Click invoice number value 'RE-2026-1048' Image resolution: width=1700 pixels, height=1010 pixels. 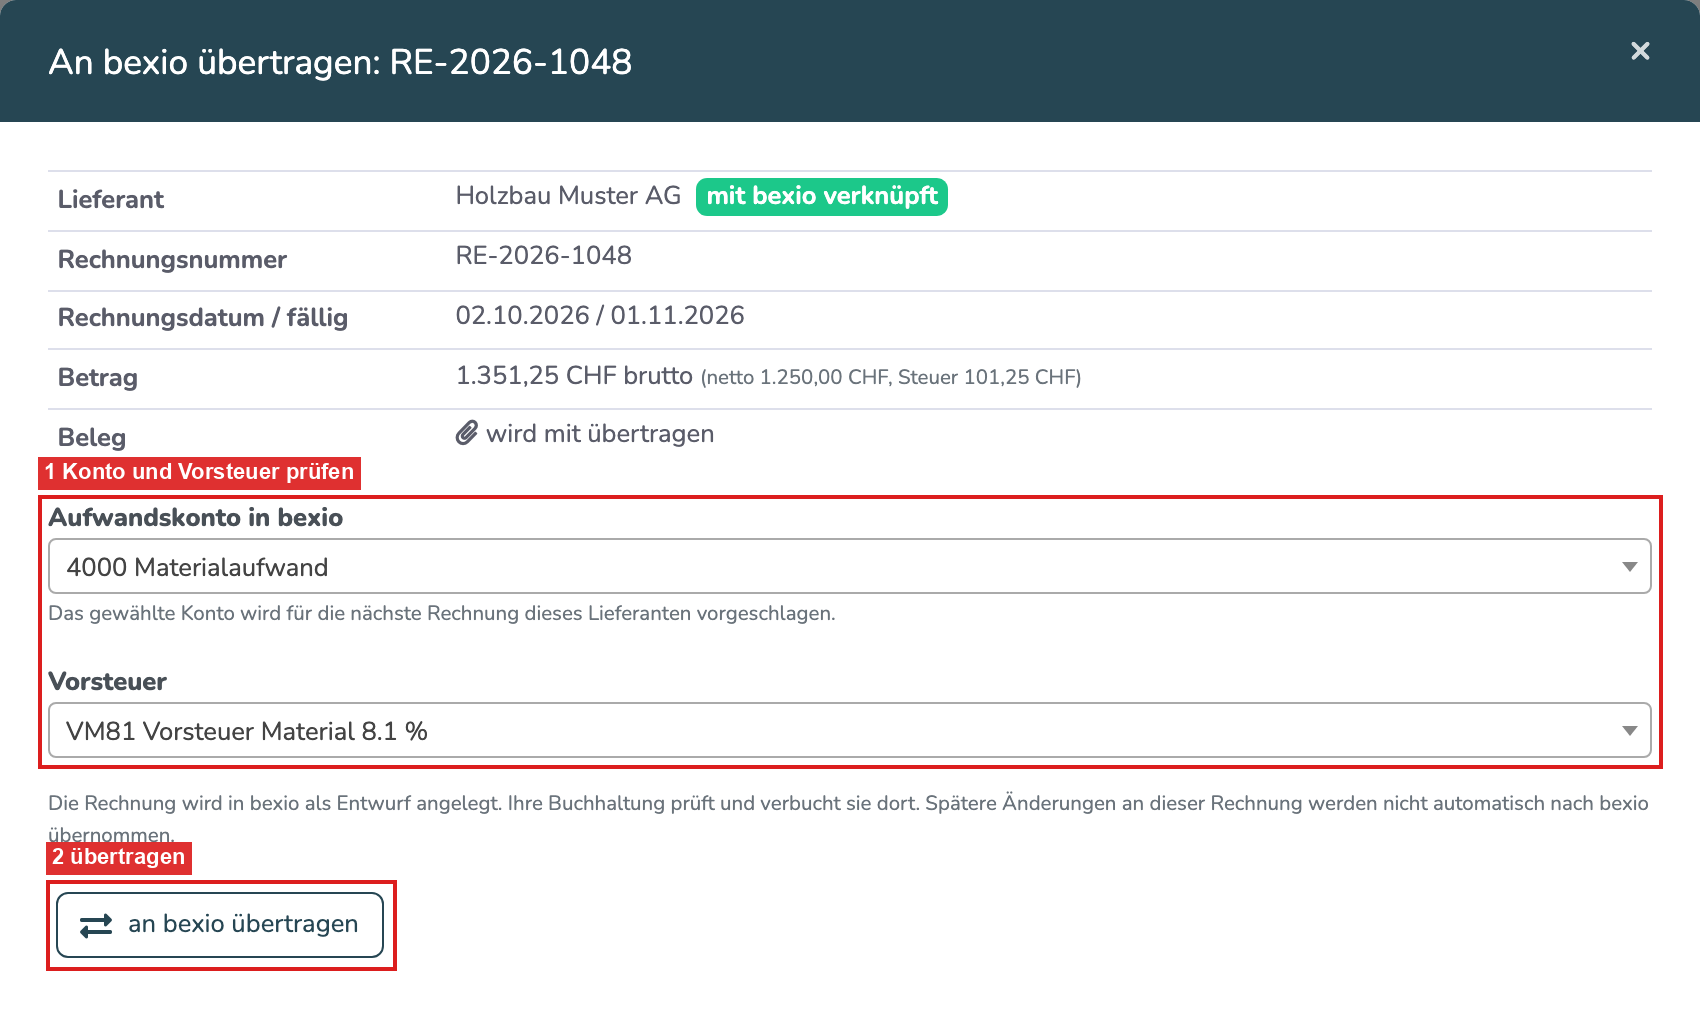544,256
